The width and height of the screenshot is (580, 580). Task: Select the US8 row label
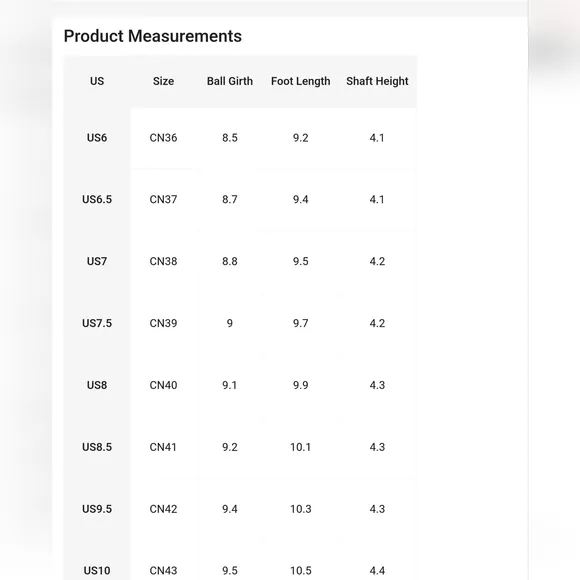click(x=97, y=385)
